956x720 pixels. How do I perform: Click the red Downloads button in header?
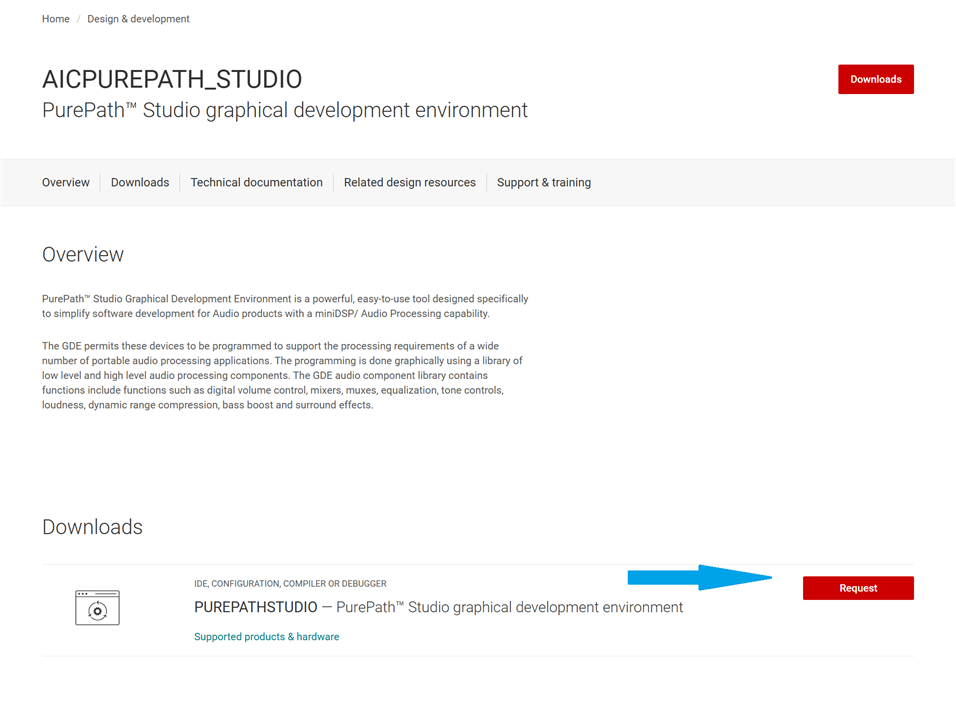(876, 79)
